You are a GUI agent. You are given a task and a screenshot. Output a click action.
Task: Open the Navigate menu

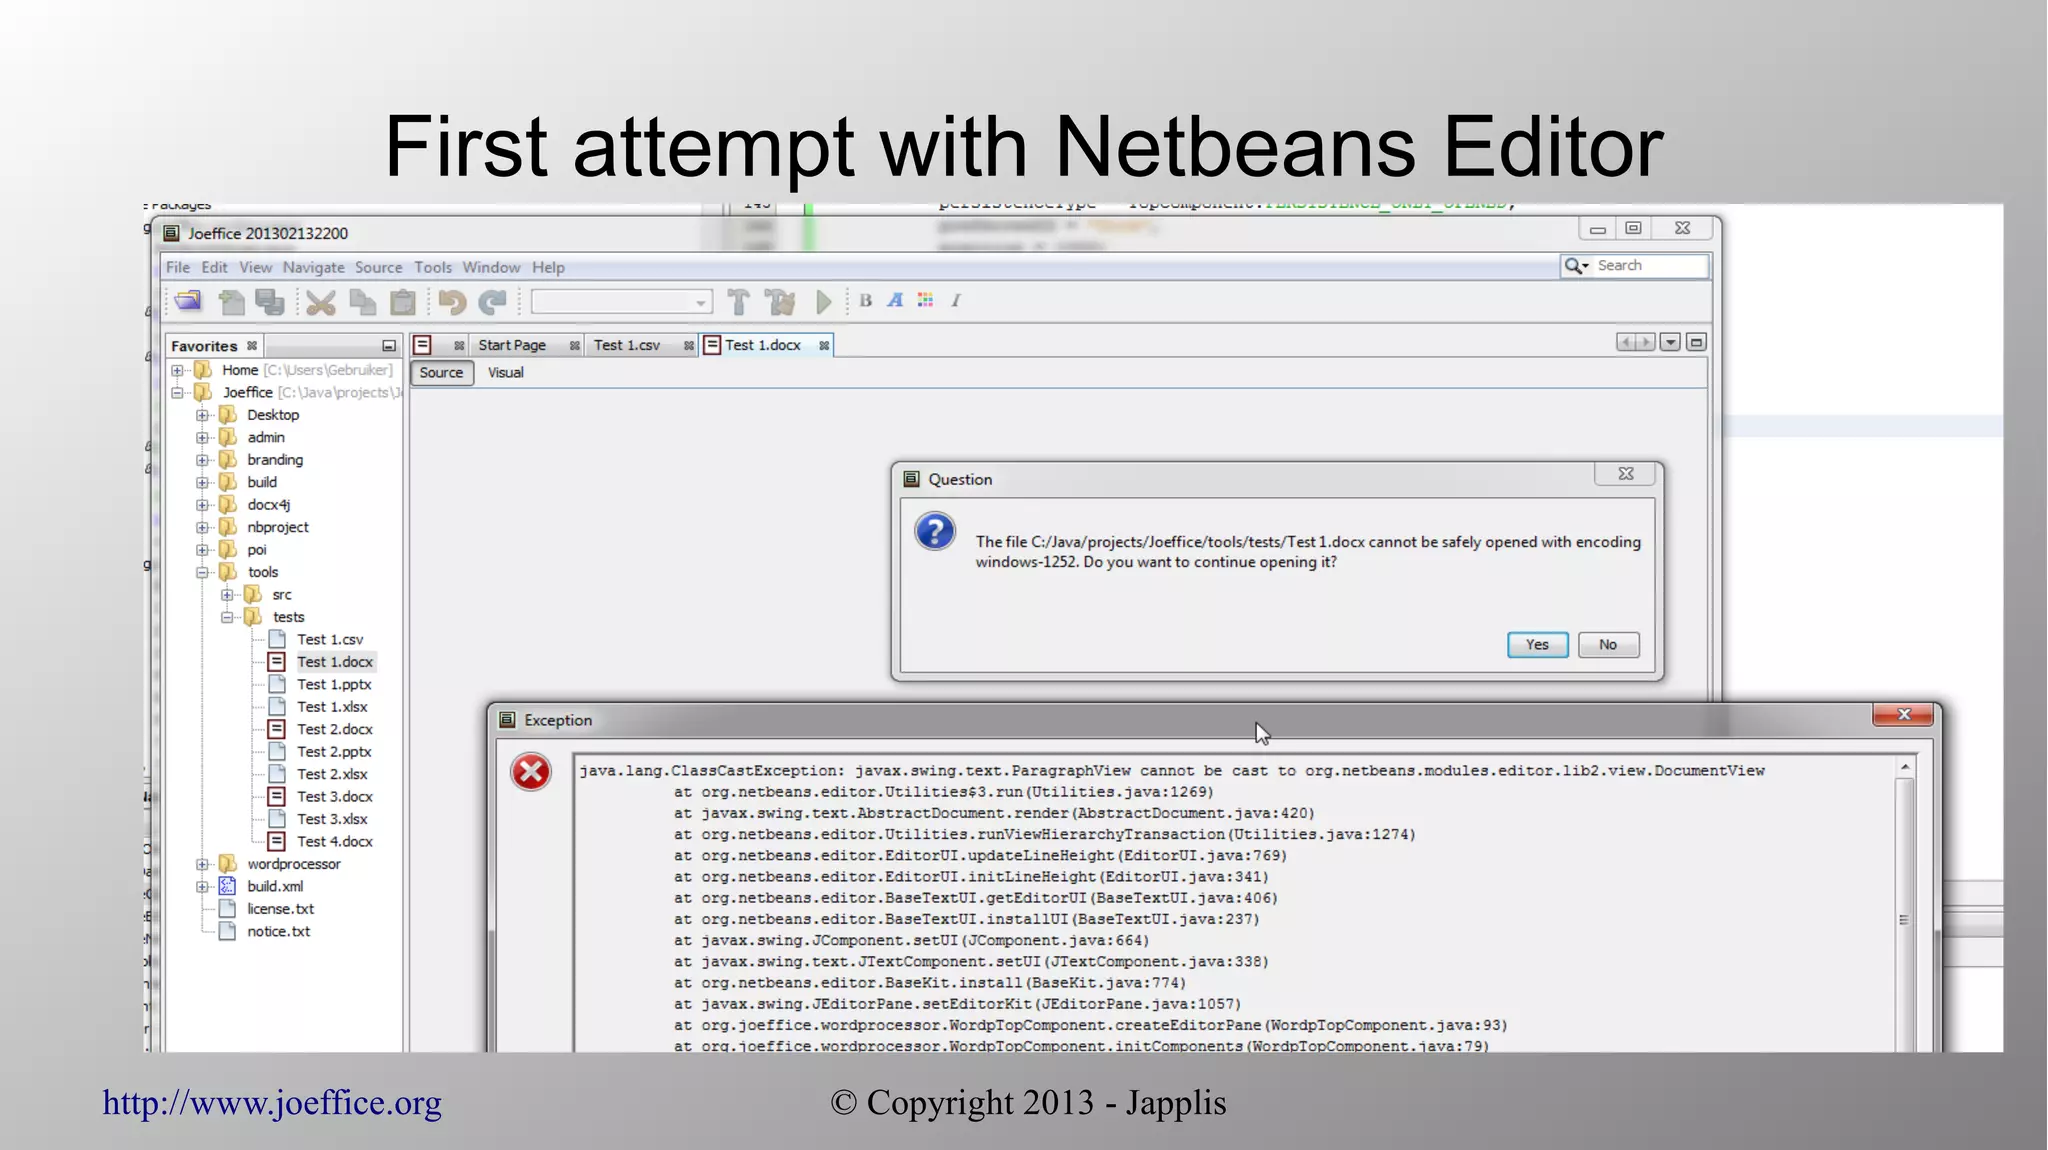pos(313,267)
